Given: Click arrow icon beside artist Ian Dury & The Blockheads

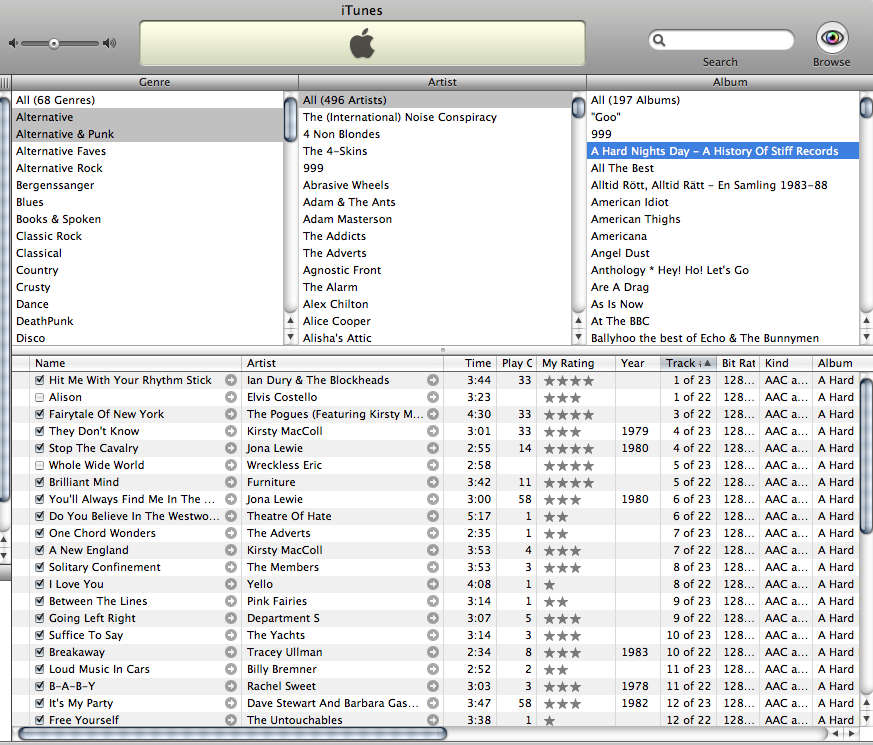Looking at the screenshot, I should coord(433,380).
